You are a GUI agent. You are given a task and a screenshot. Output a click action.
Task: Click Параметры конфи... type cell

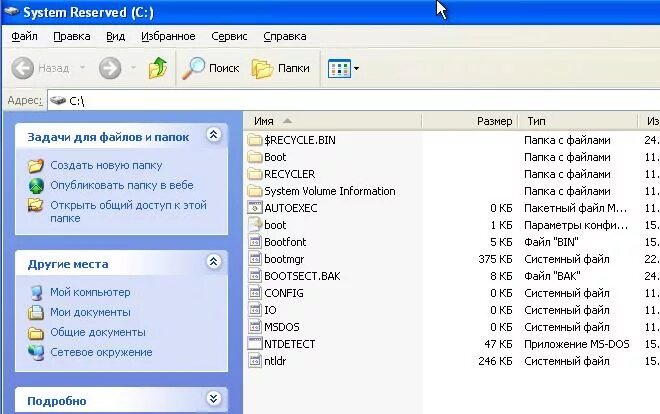click(576, 225)
